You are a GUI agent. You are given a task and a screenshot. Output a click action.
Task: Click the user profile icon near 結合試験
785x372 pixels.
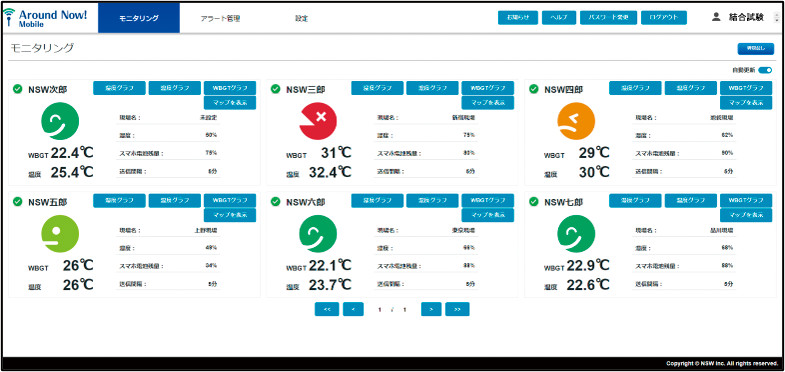(x=716, y=17)
